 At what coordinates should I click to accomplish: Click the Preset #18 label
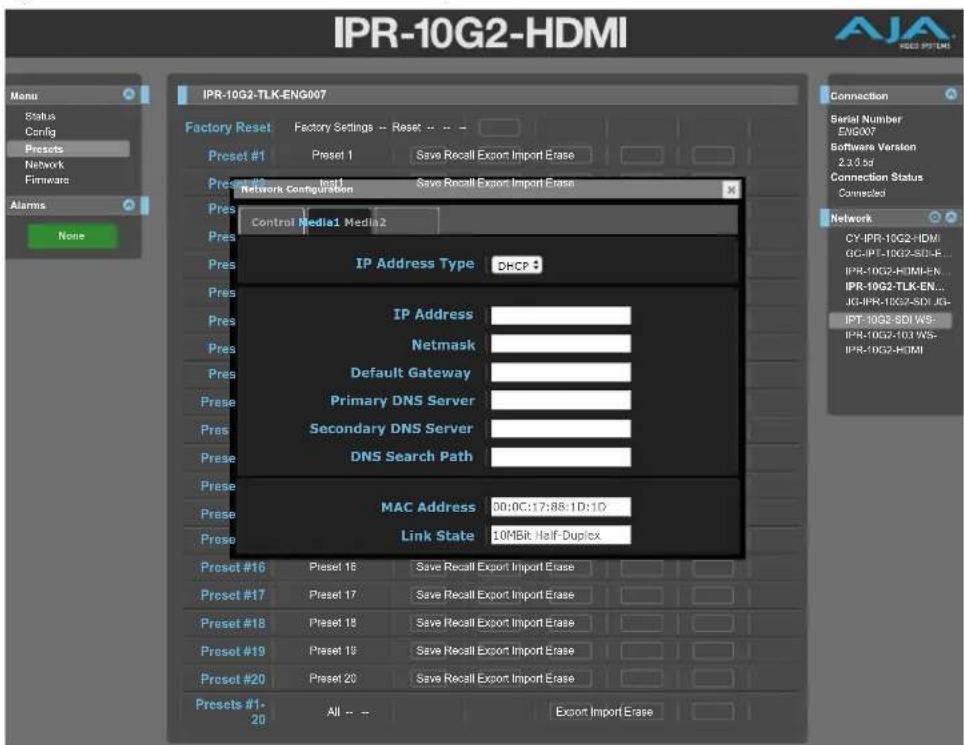pos(233,623)
